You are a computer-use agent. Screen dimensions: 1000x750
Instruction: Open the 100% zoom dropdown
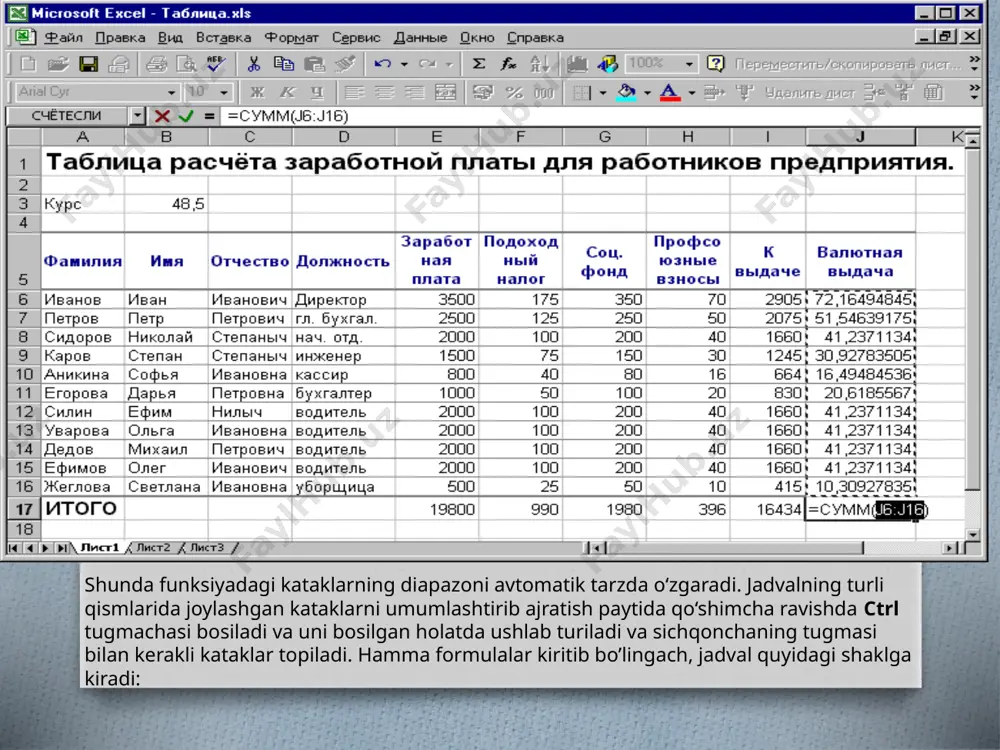point(689,64)
